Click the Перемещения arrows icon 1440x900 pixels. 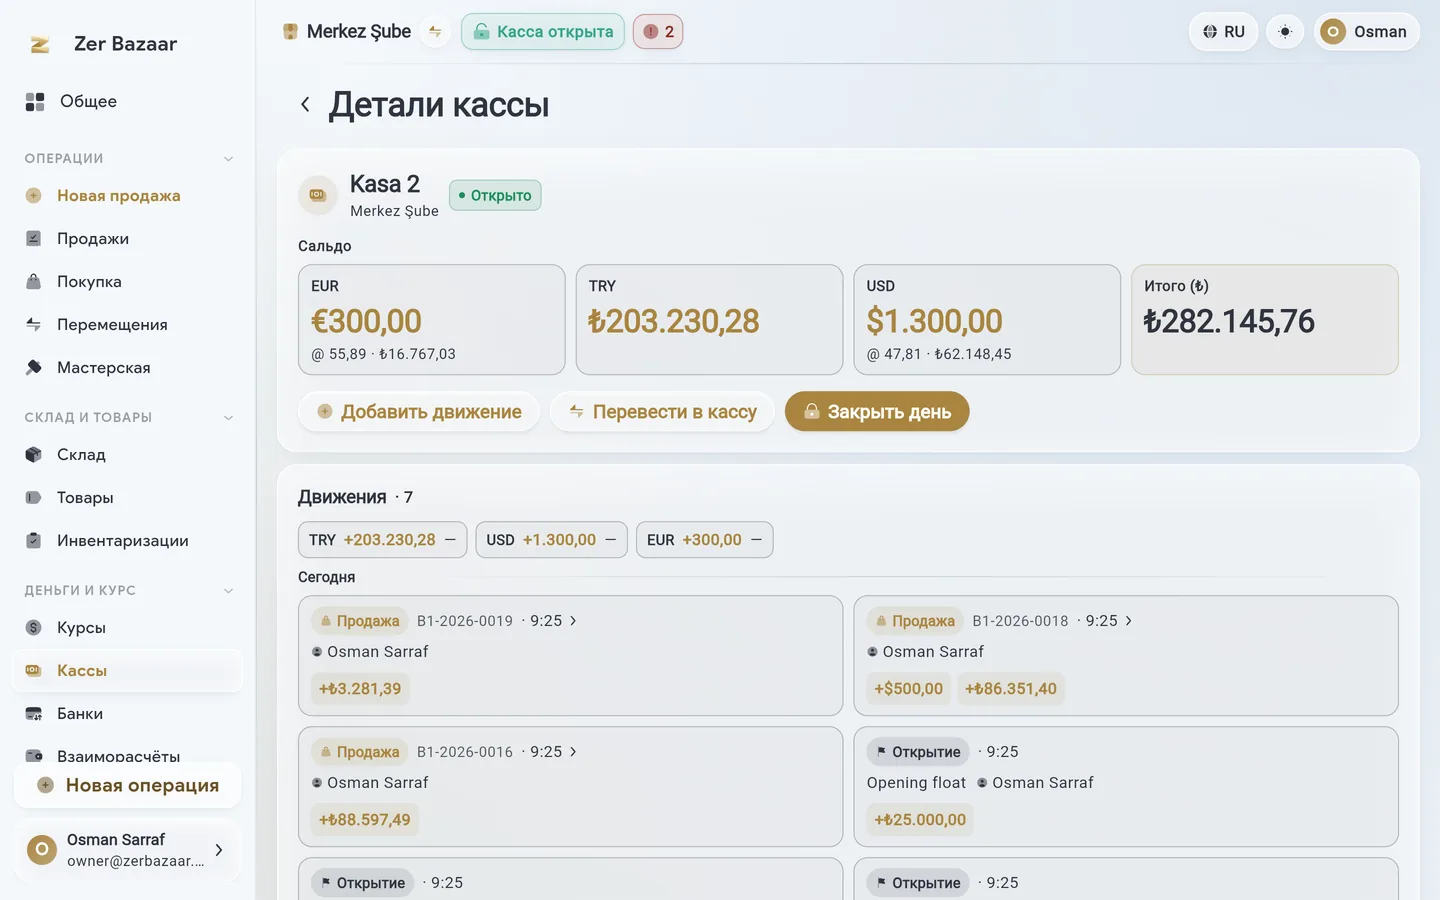(34, 325)
